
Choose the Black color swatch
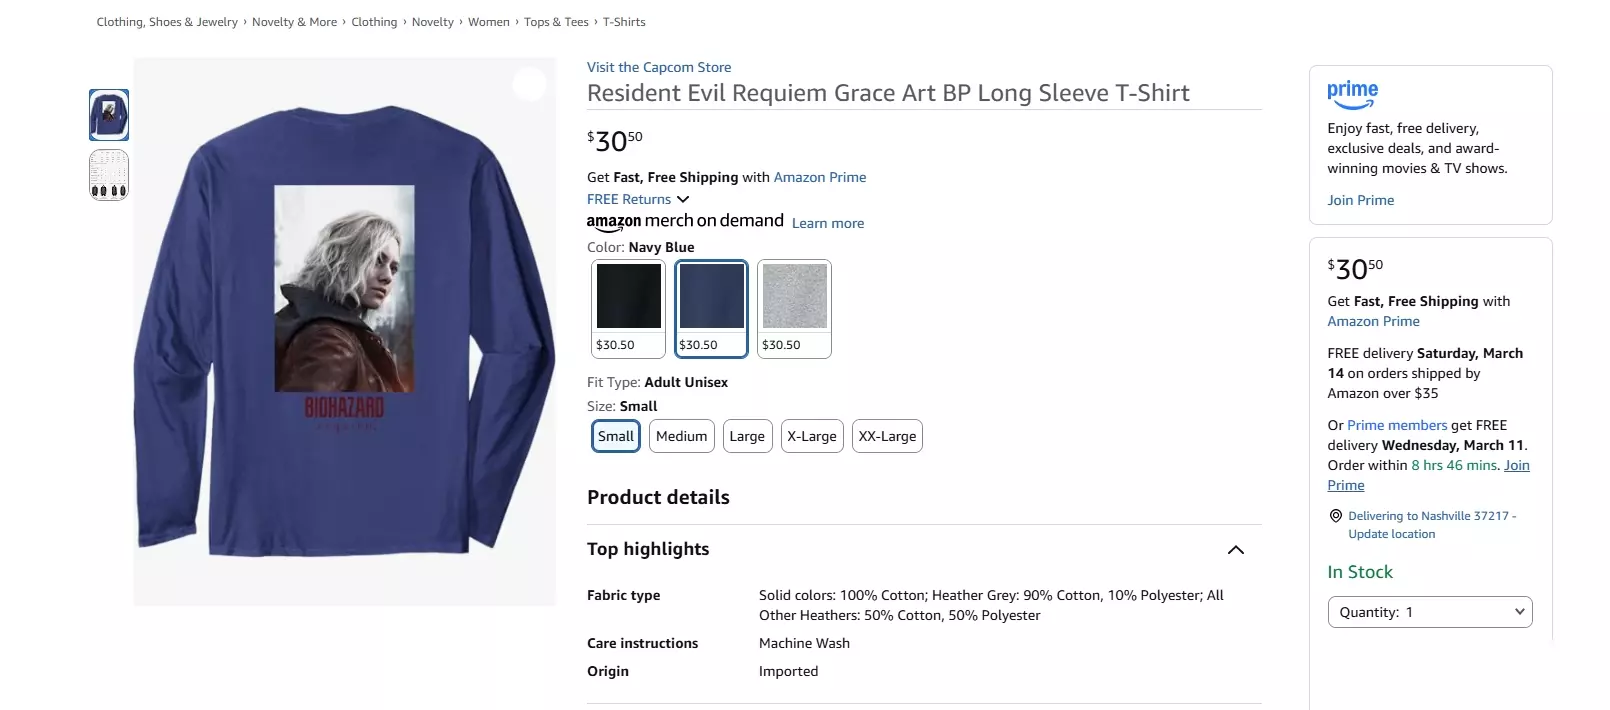[628, 308]
